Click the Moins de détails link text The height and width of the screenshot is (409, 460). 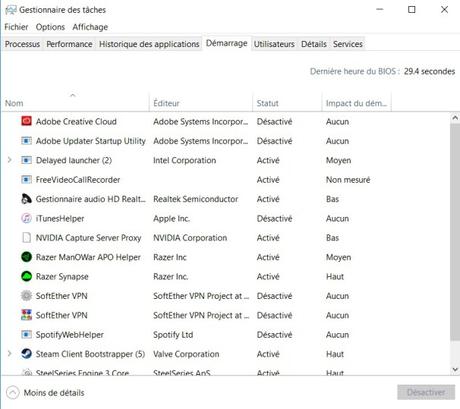point(54,393)
